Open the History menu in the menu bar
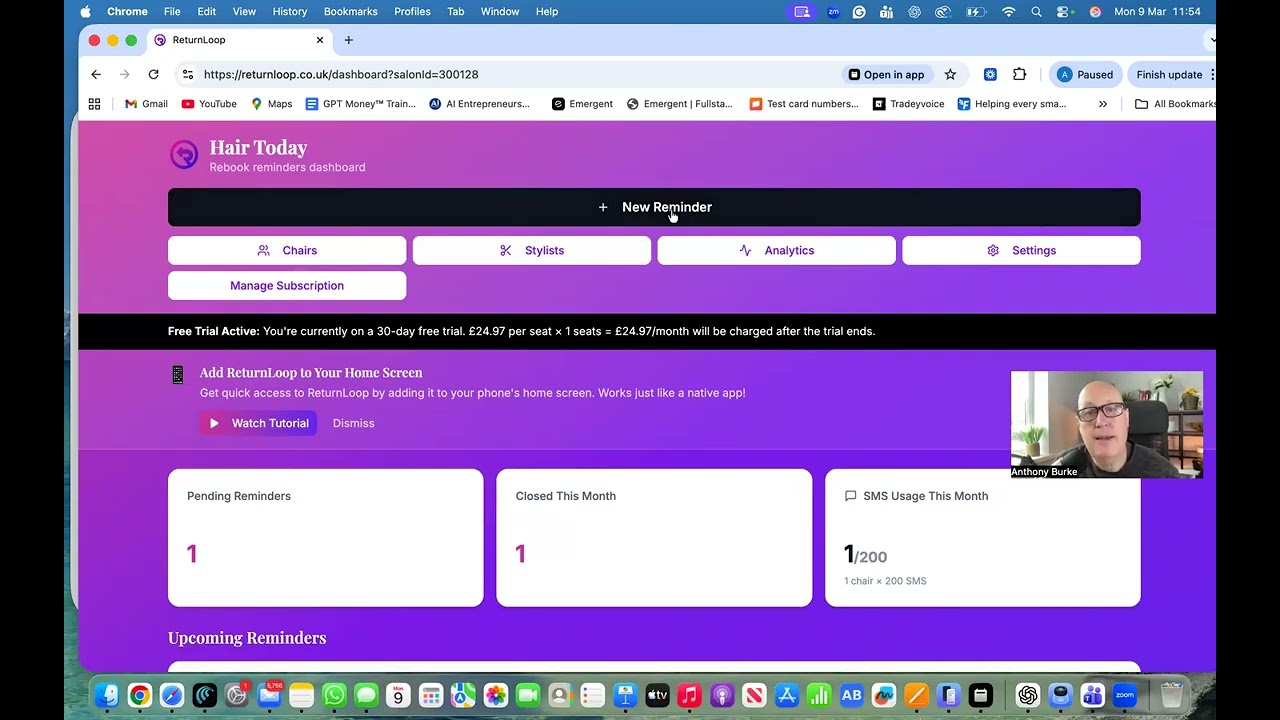 290,12
